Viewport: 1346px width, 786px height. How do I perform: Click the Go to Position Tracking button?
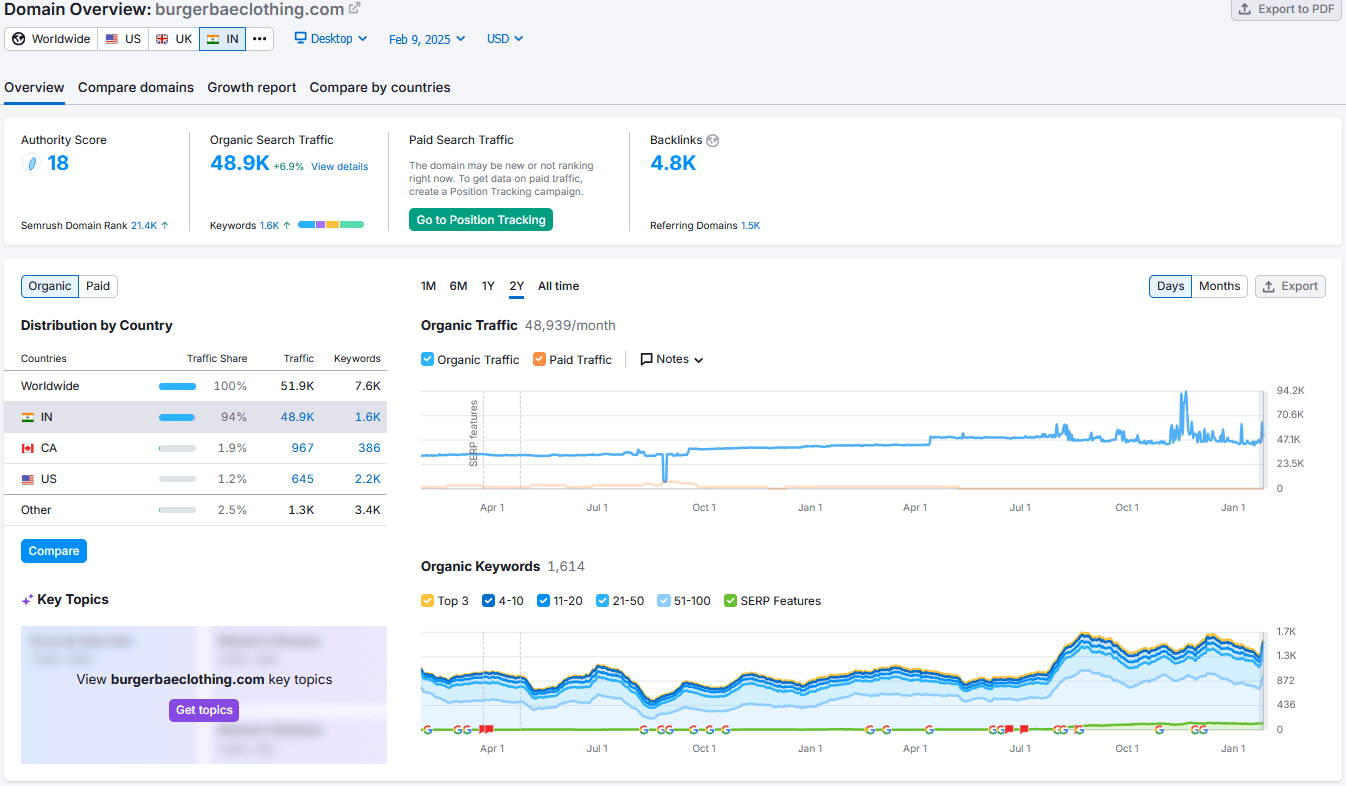(481, 220)
